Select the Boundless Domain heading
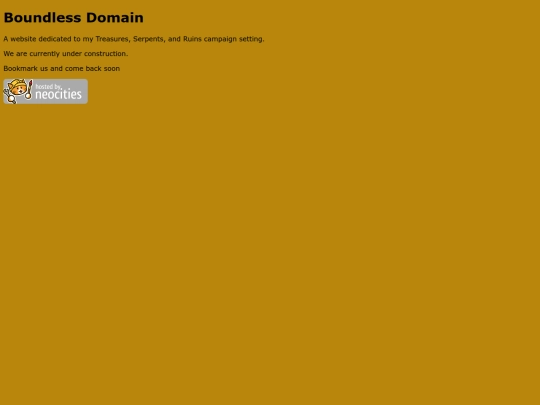Viewport: 540px width, 405px height. point(73,18)
